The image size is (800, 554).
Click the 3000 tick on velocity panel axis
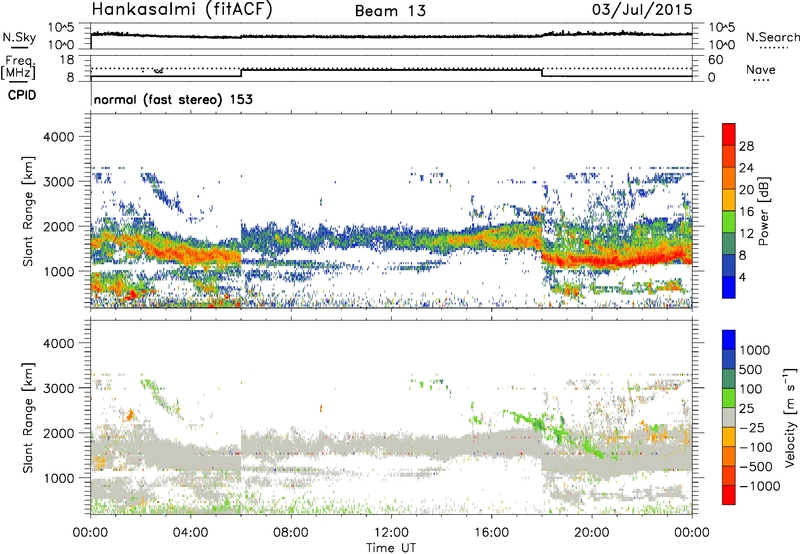58,388
